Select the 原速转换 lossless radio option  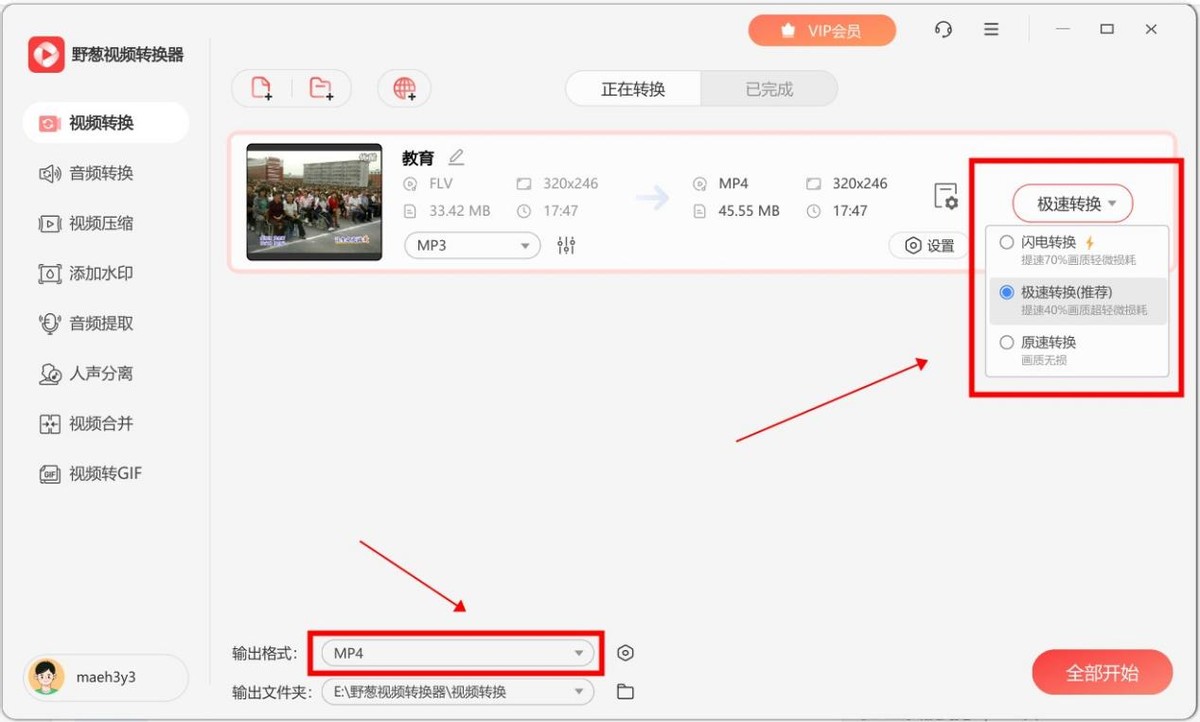(x=1007, y=342)
